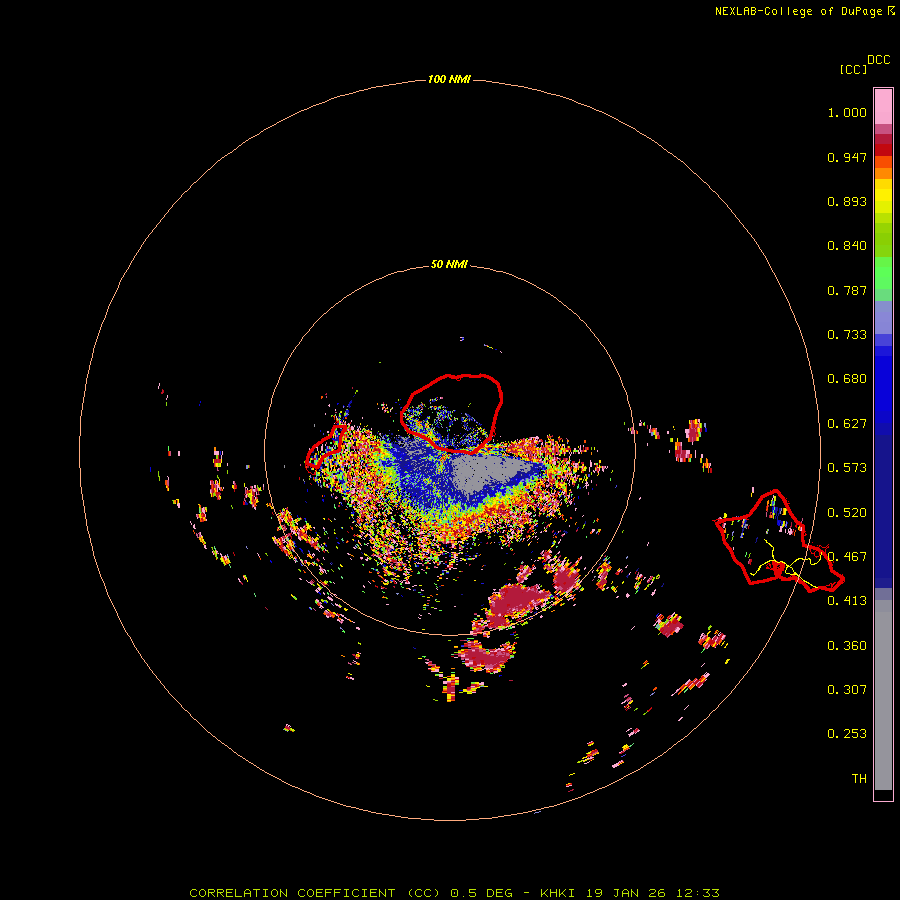Click the Correlation Coefficient caption at bottom
The width and height of the screenshot is (900, 900).
pos(454,893)
